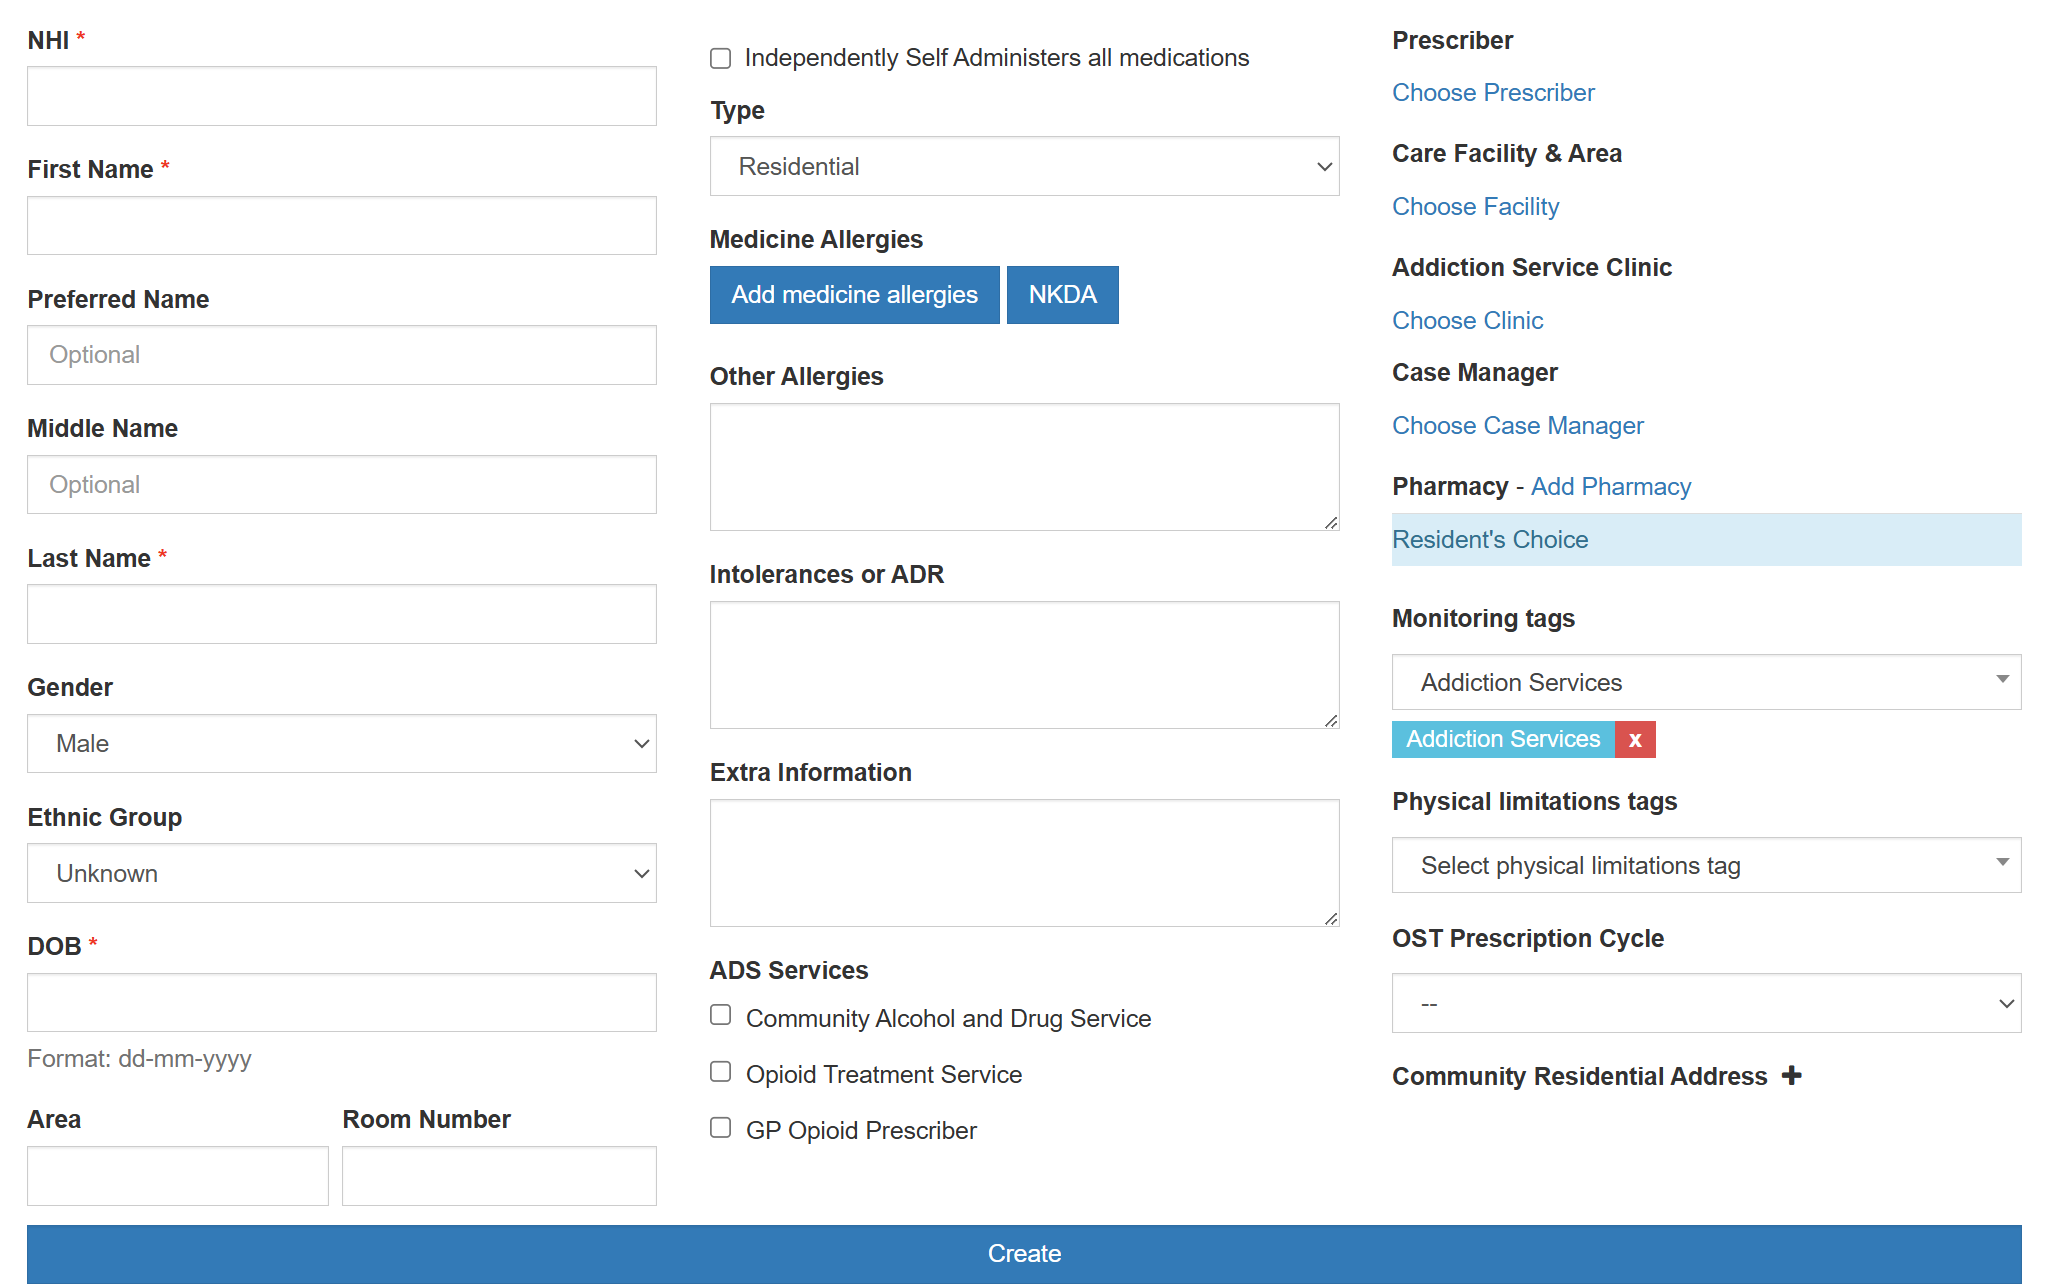Click the Create button

[x=1023, y=1254]
